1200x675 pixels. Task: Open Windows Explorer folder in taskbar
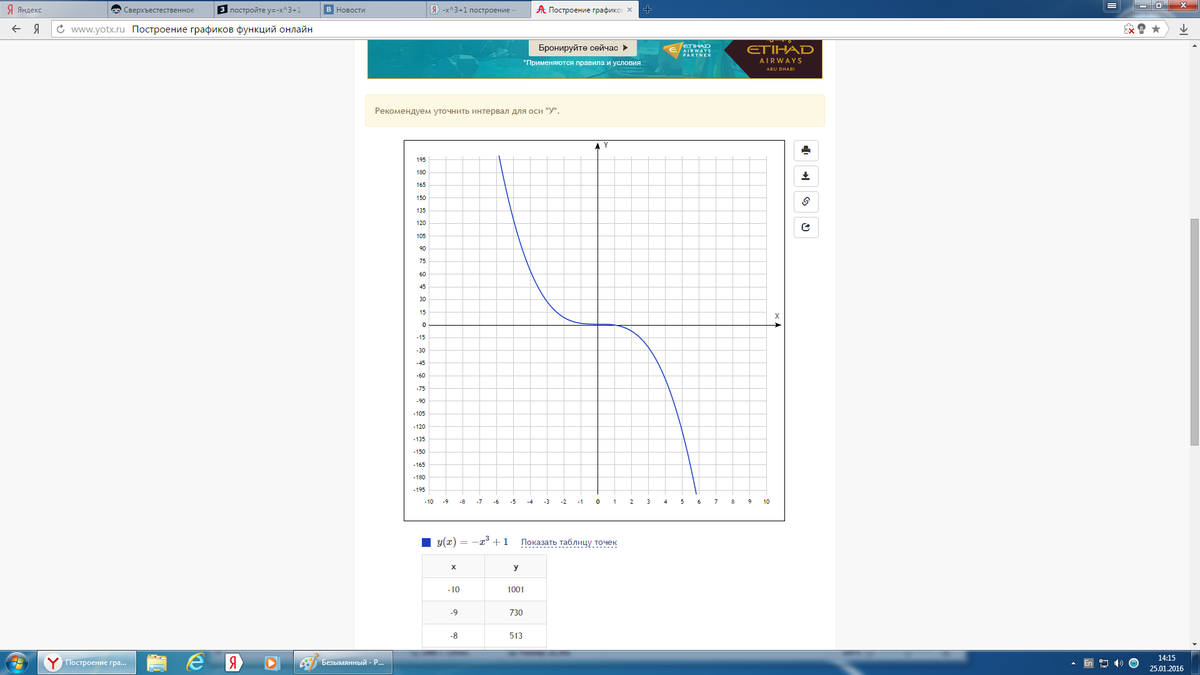point(157,662)
